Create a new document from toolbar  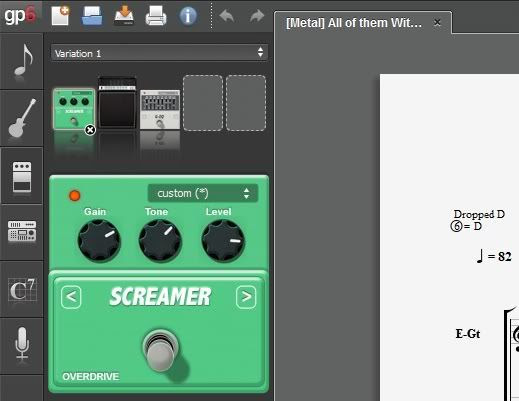(60, 16)
